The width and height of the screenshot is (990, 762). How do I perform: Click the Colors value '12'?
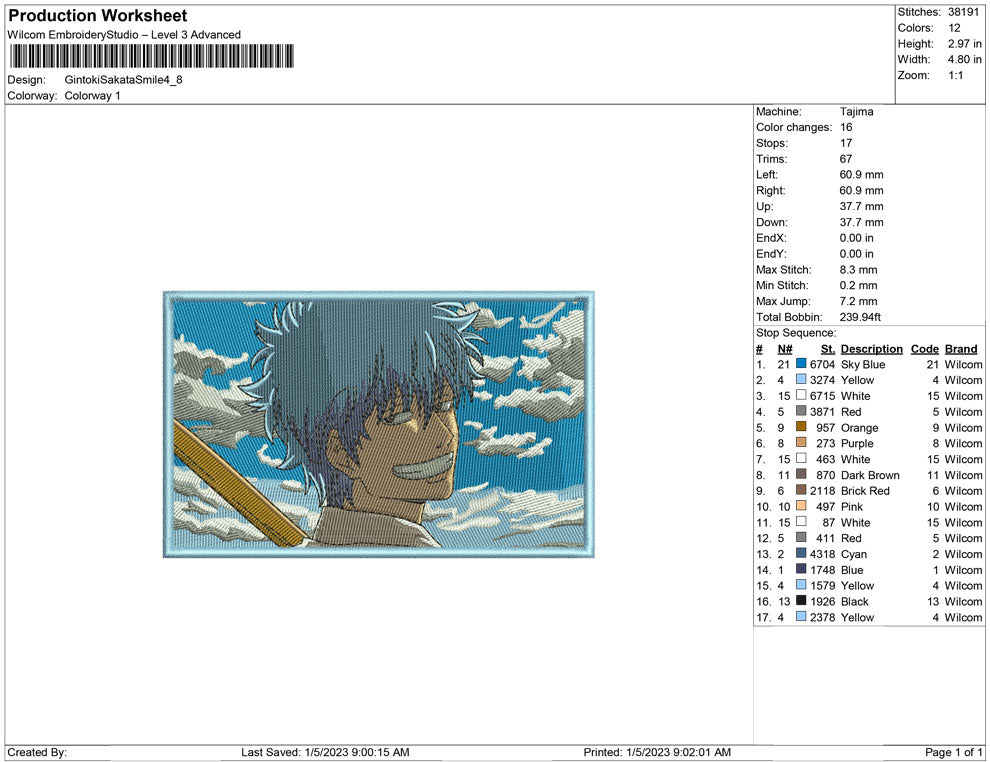[x=954, y=28]
